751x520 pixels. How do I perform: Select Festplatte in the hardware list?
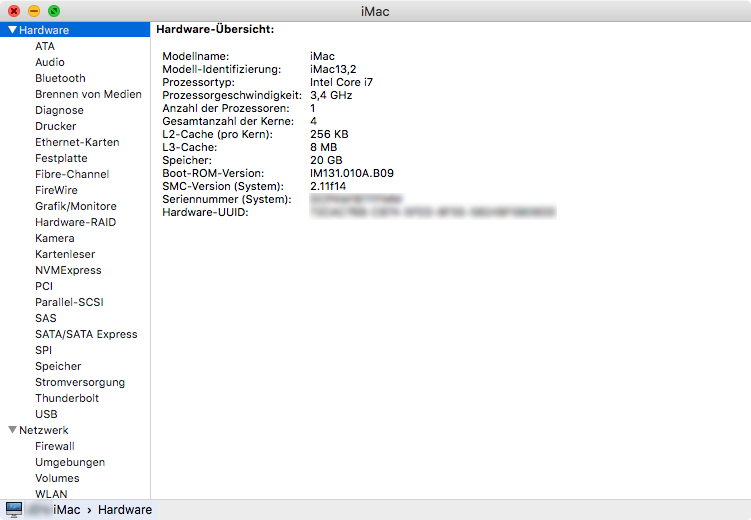(x=61, y=158)
